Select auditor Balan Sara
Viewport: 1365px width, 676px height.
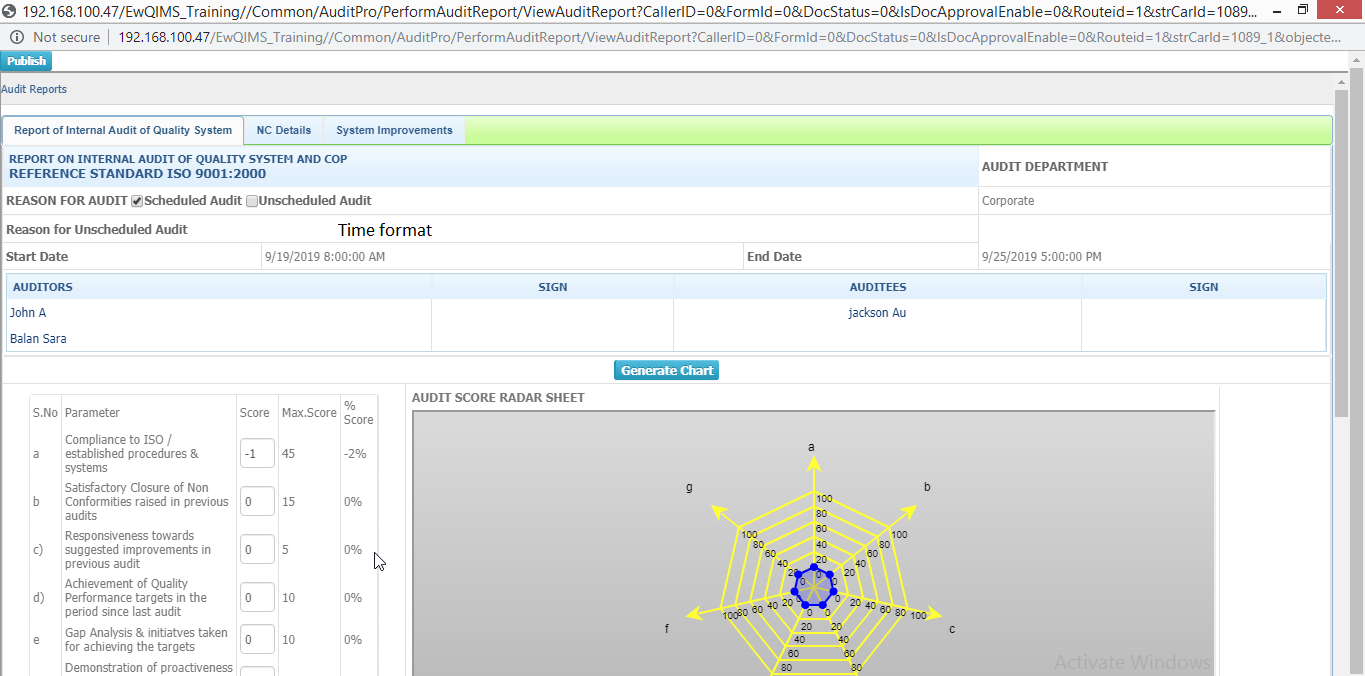pyautogui.click(x=38, y=339)
